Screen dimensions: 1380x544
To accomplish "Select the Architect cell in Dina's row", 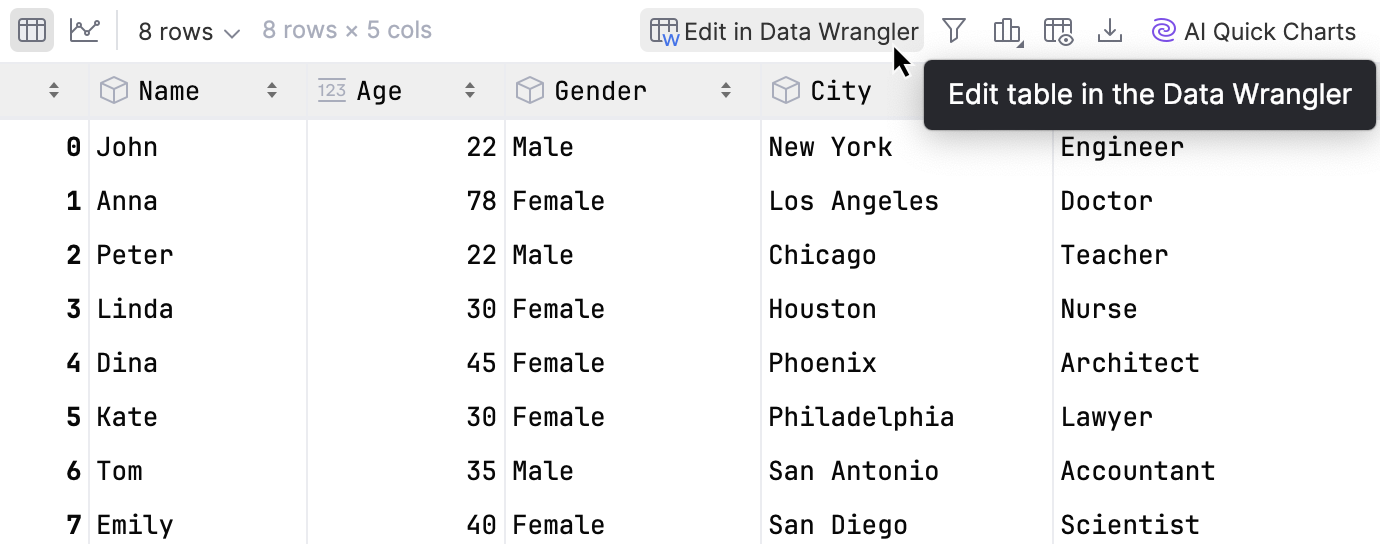I will coord(1129,363).
